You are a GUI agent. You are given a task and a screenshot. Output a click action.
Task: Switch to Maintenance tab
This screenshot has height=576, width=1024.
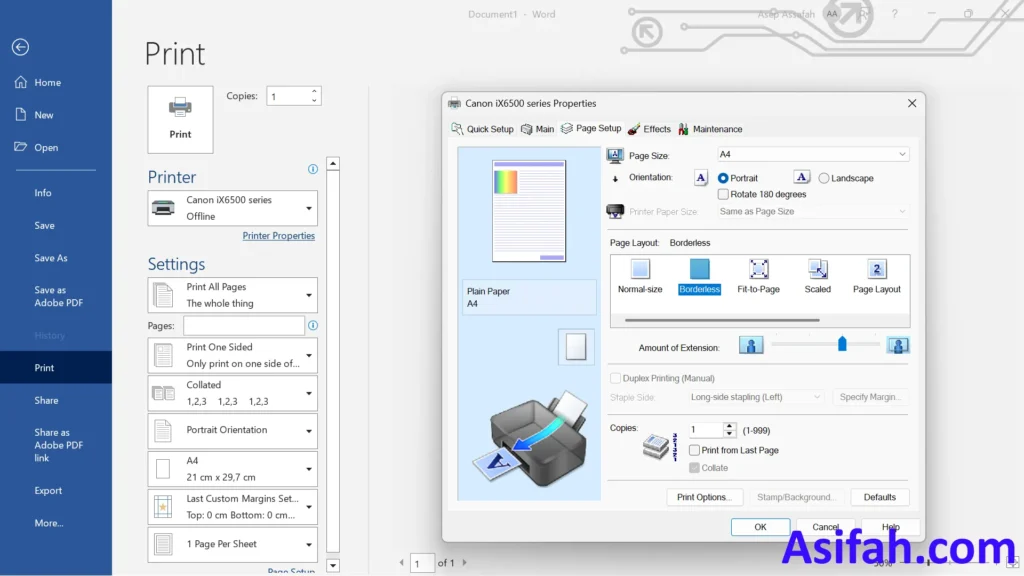click(x=710, y=129)
